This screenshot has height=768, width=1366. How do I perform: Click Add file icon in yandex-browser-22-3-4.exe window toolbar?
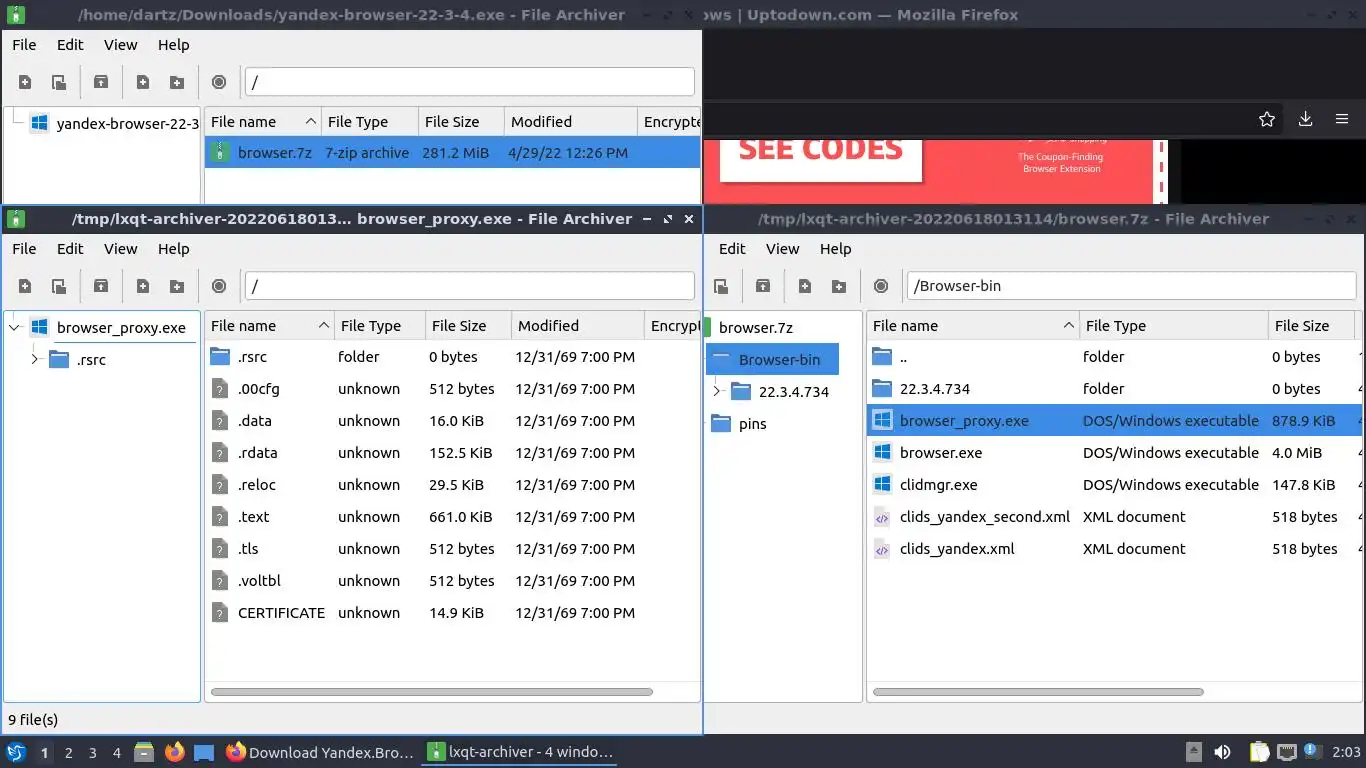click(x=143, y=82)
